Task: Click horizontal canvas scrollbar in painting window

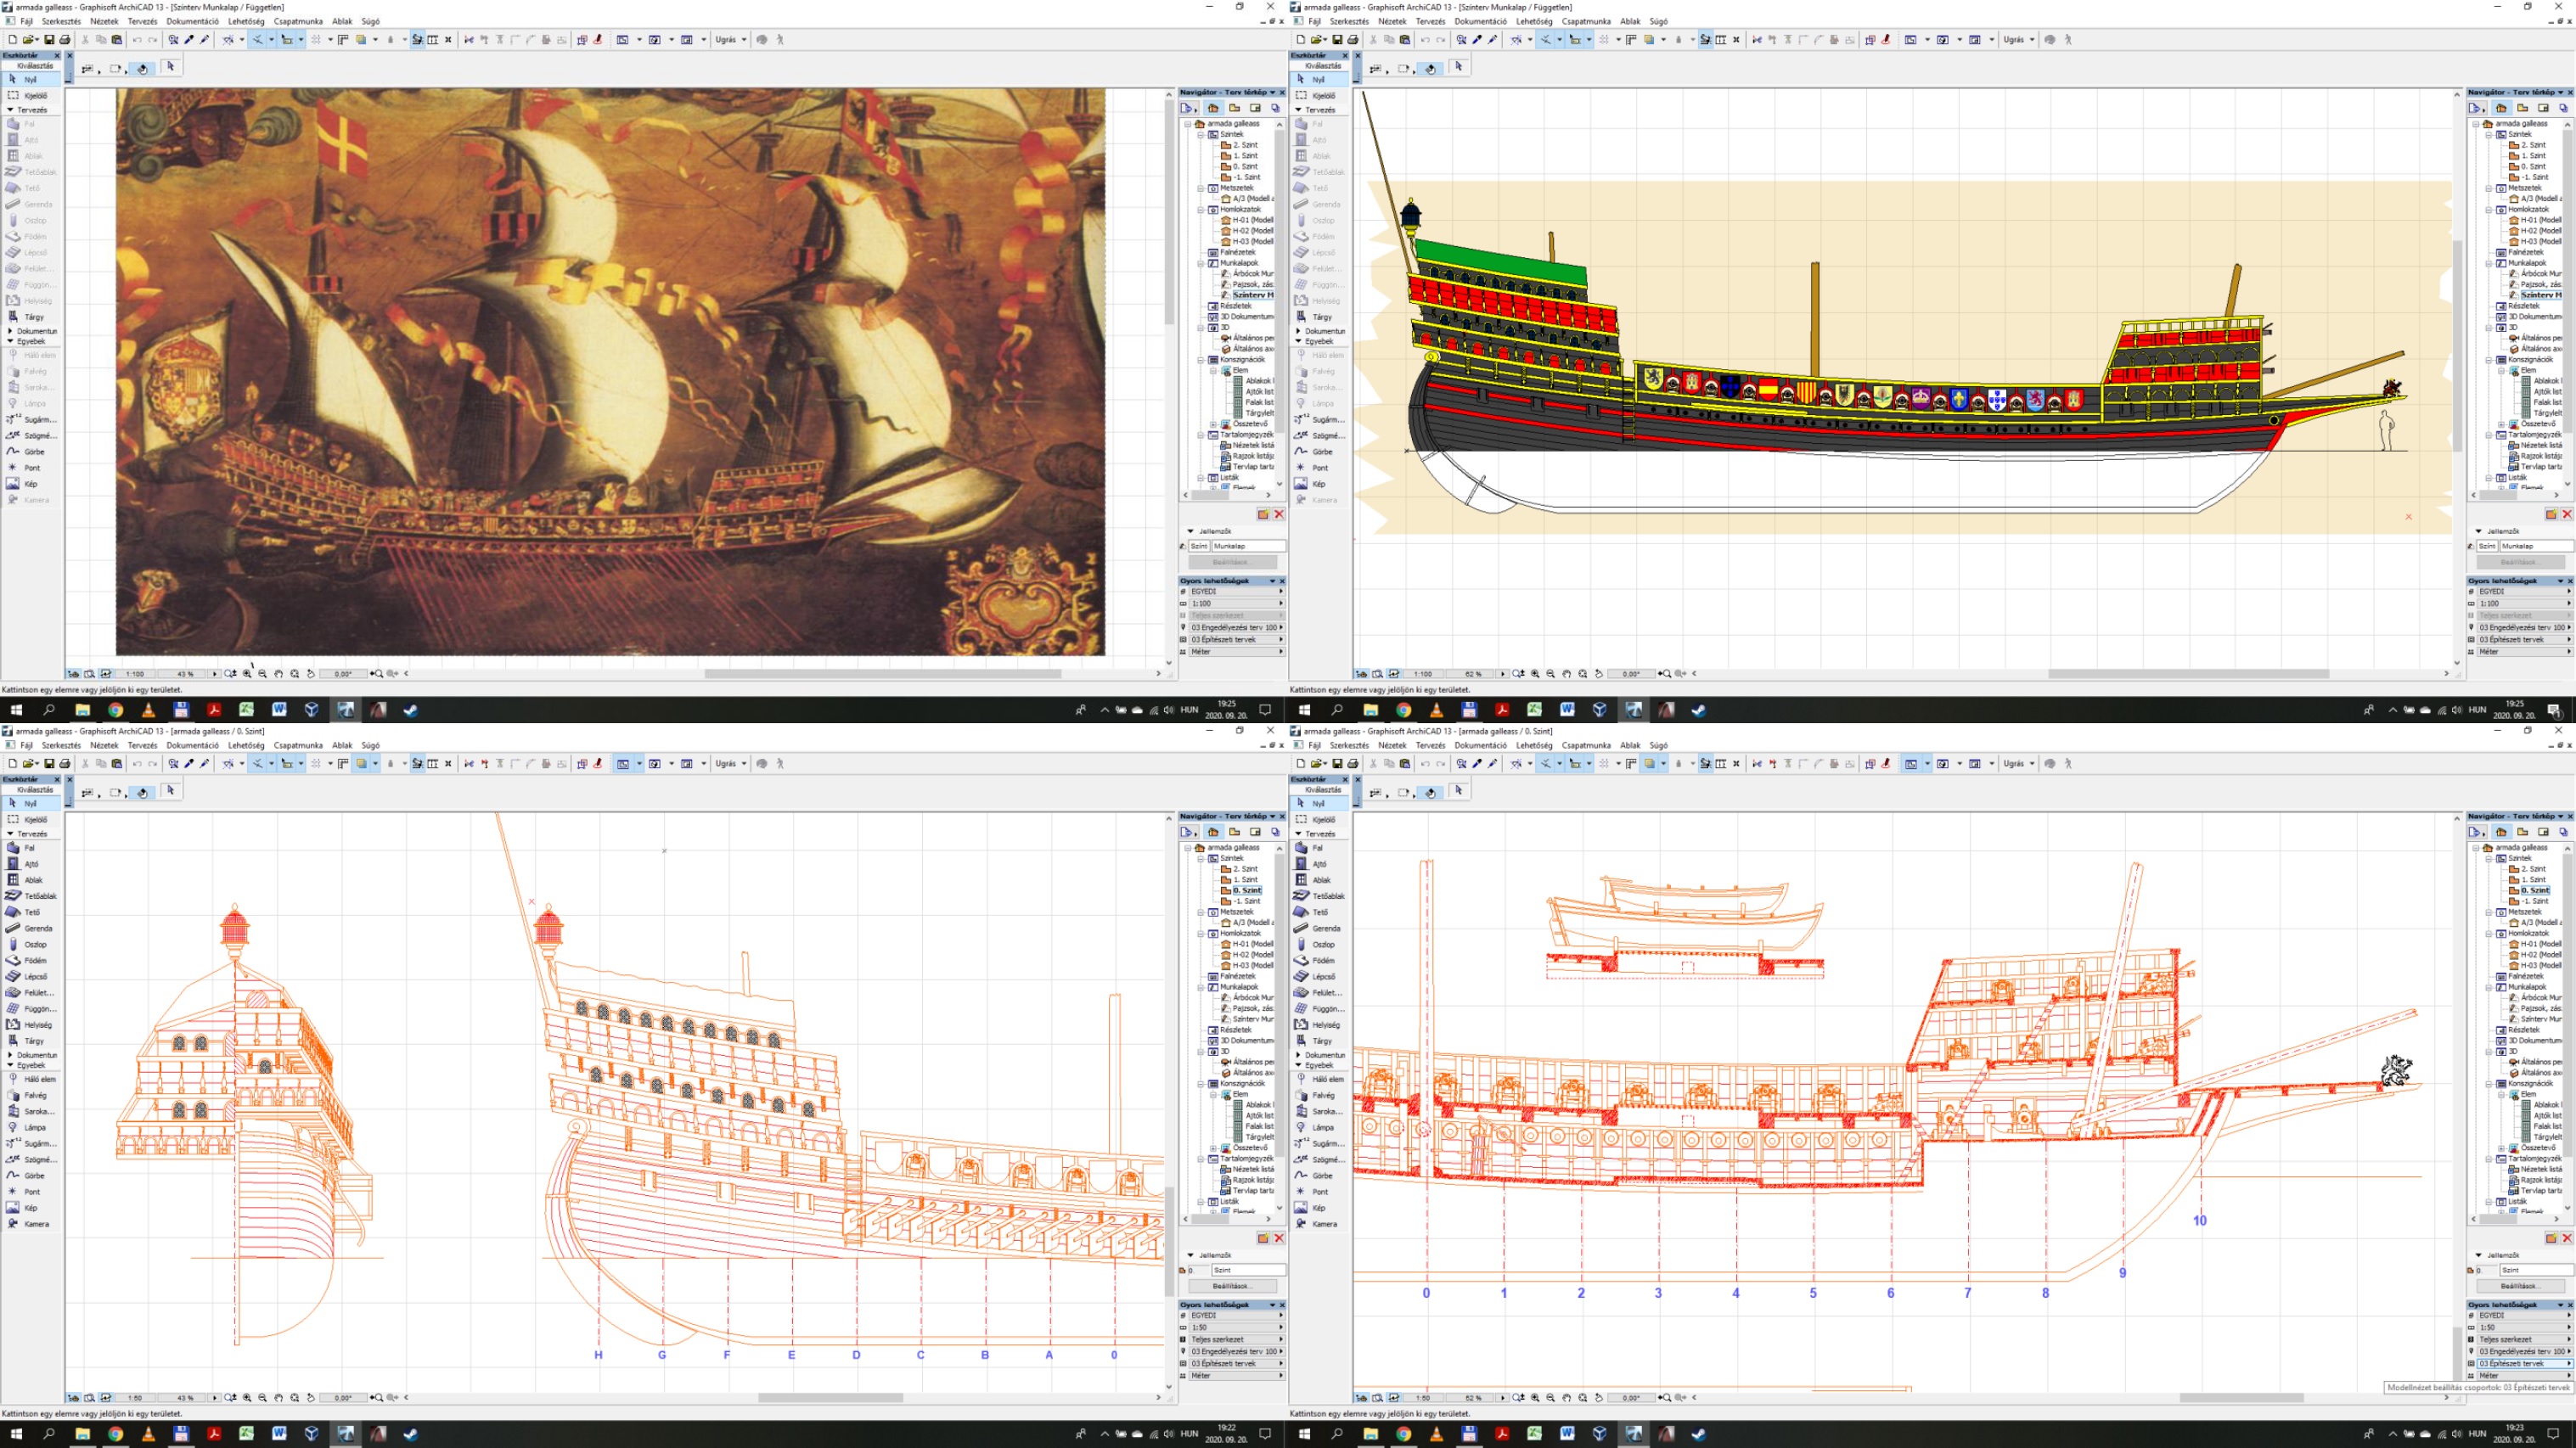Action: (x=883, y=674)
